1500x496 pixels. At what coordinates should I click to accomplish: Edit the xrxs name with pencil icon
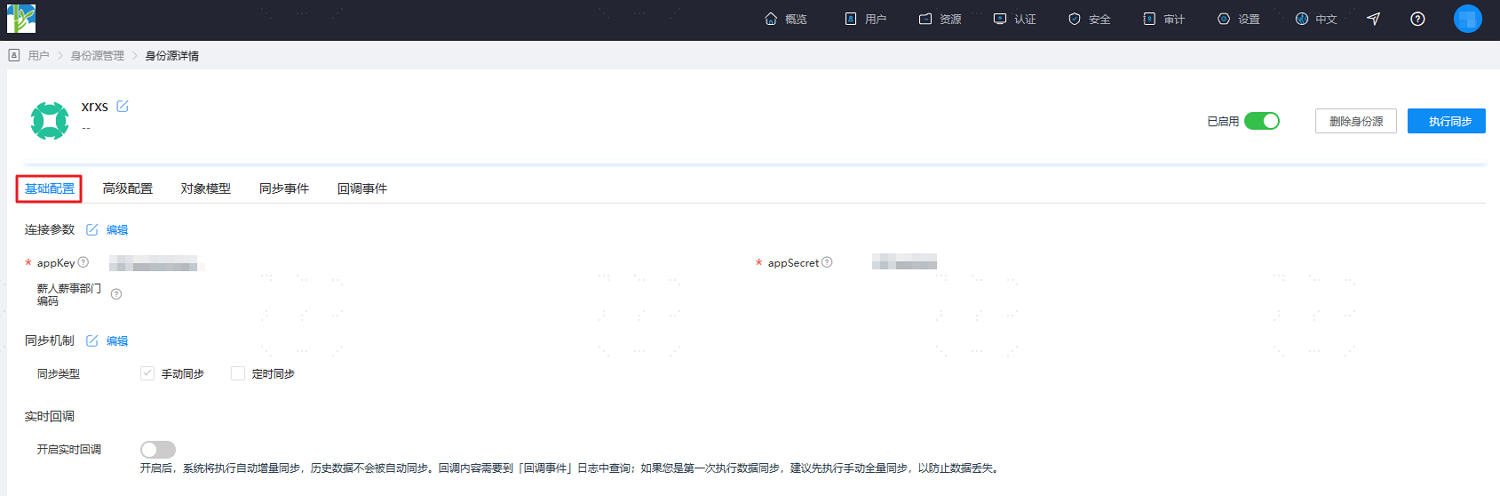pos(123,106)
